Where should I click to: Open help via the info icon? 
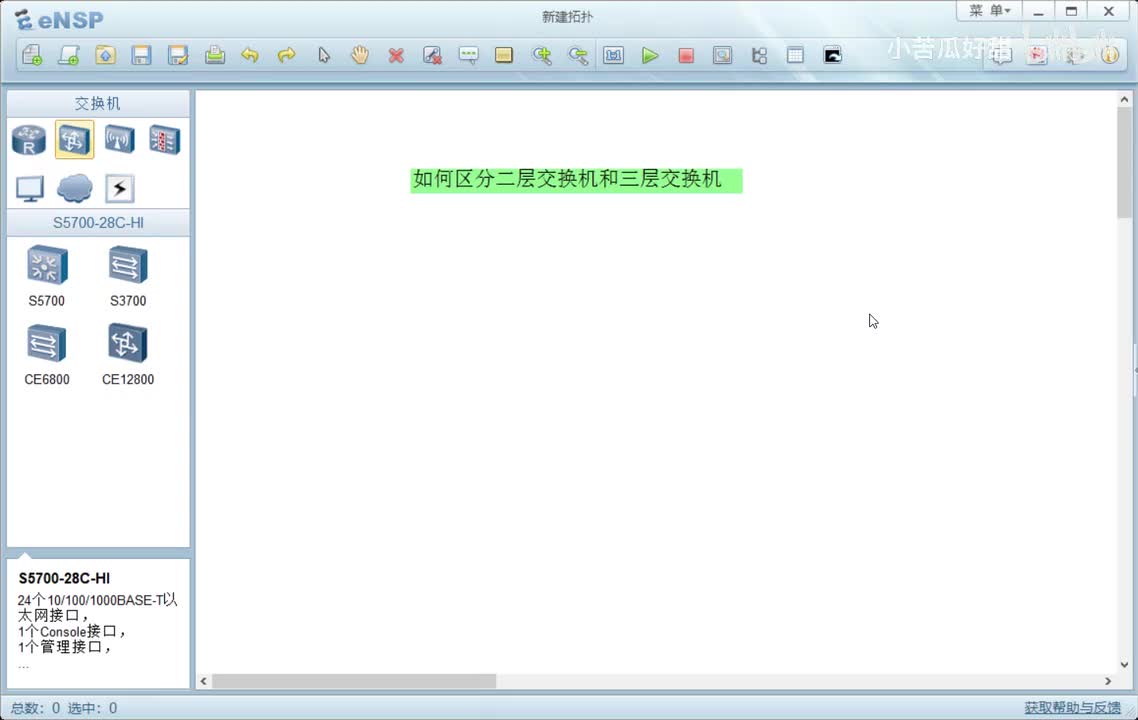tap(1110, 55)
